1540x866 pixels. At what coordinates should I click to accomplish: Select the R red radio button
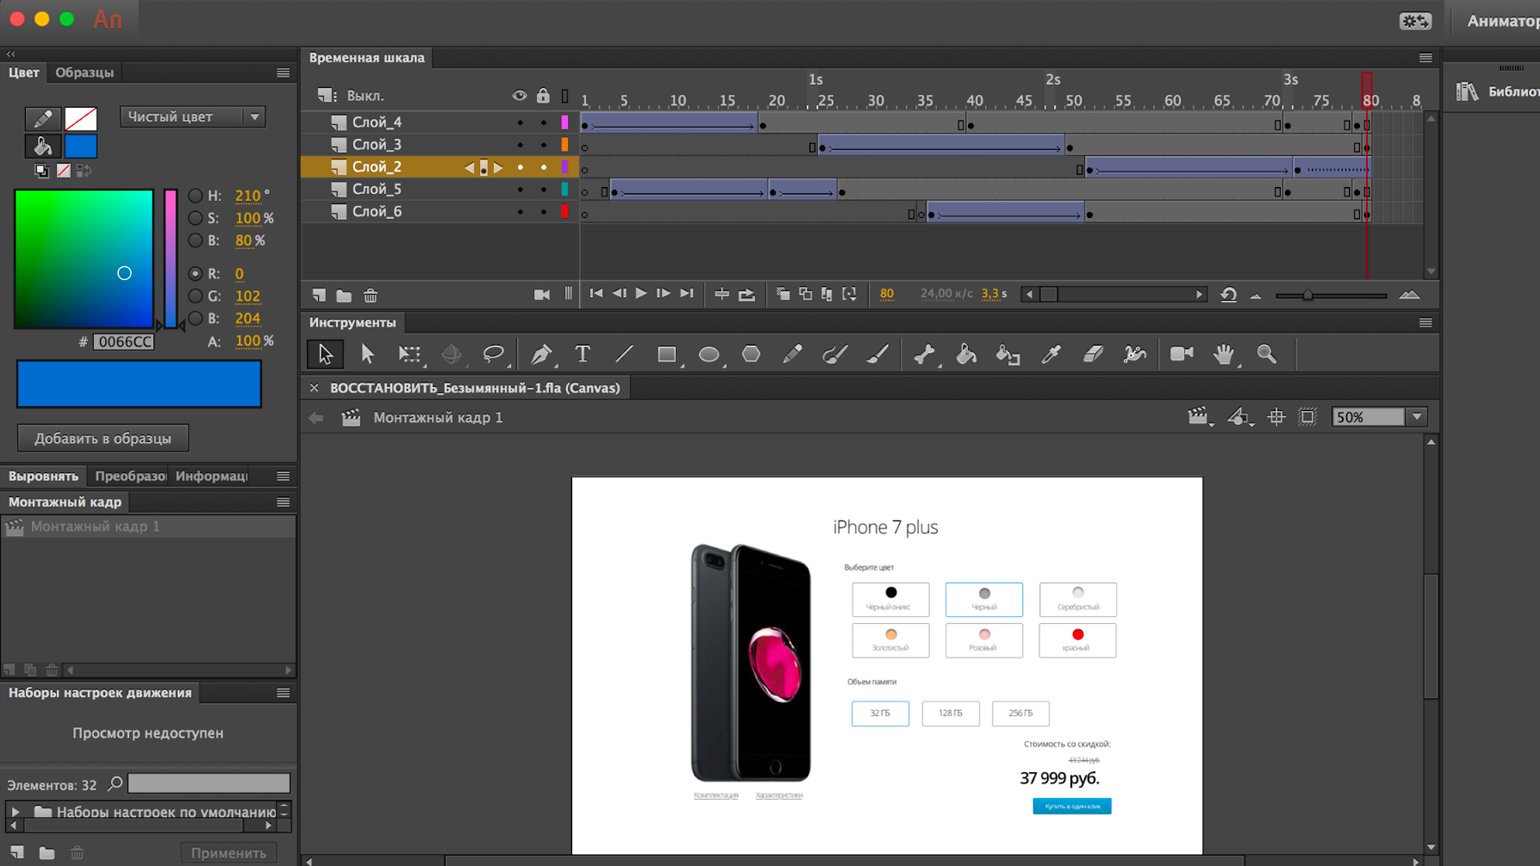click(196, 273)
